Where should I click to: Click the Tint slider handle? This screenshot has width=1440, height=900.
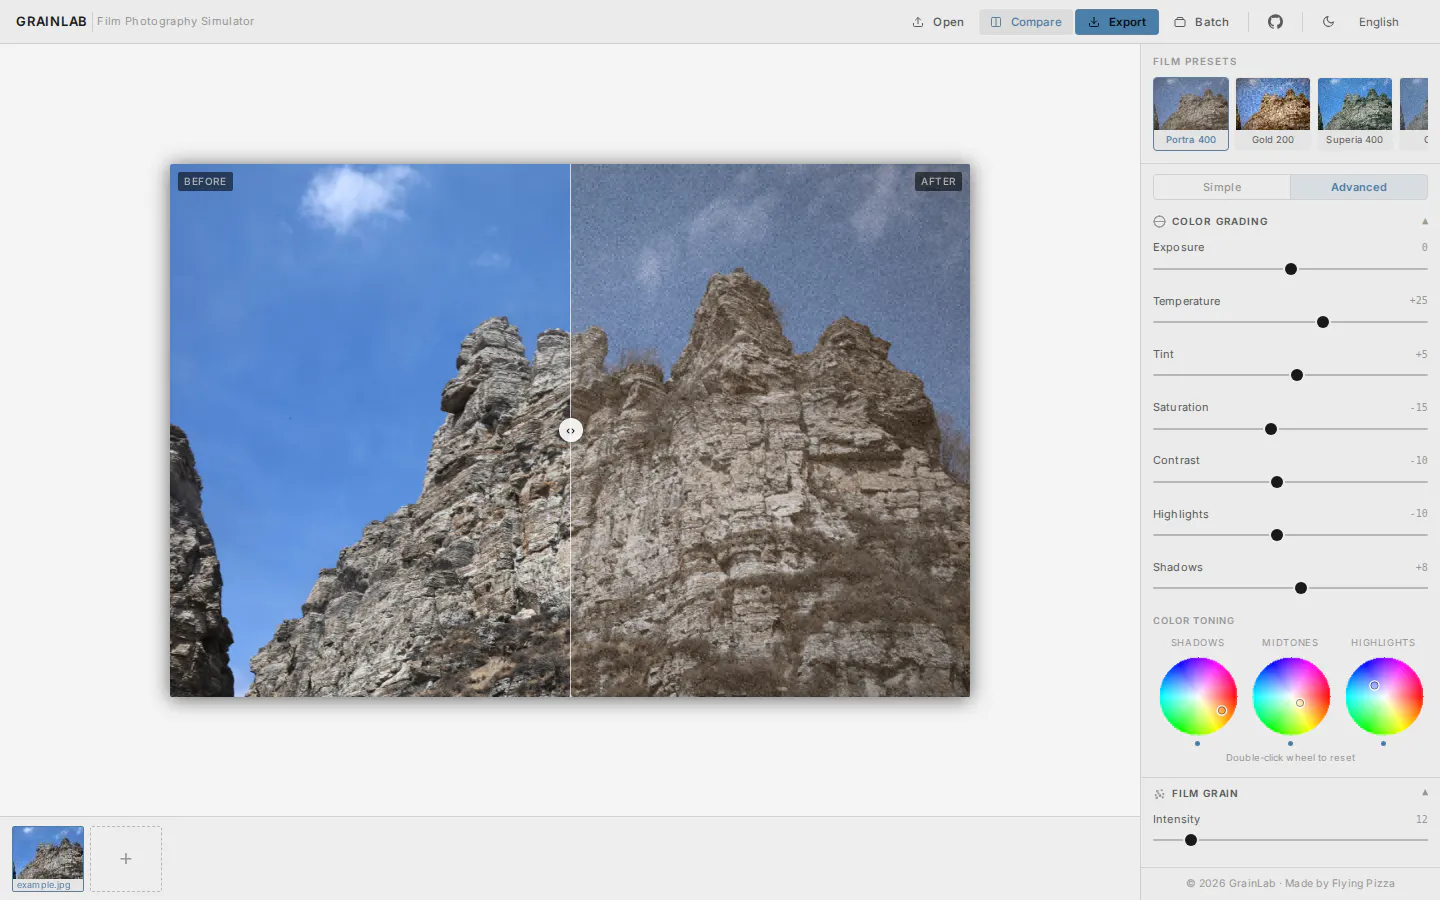point(1297,375)
